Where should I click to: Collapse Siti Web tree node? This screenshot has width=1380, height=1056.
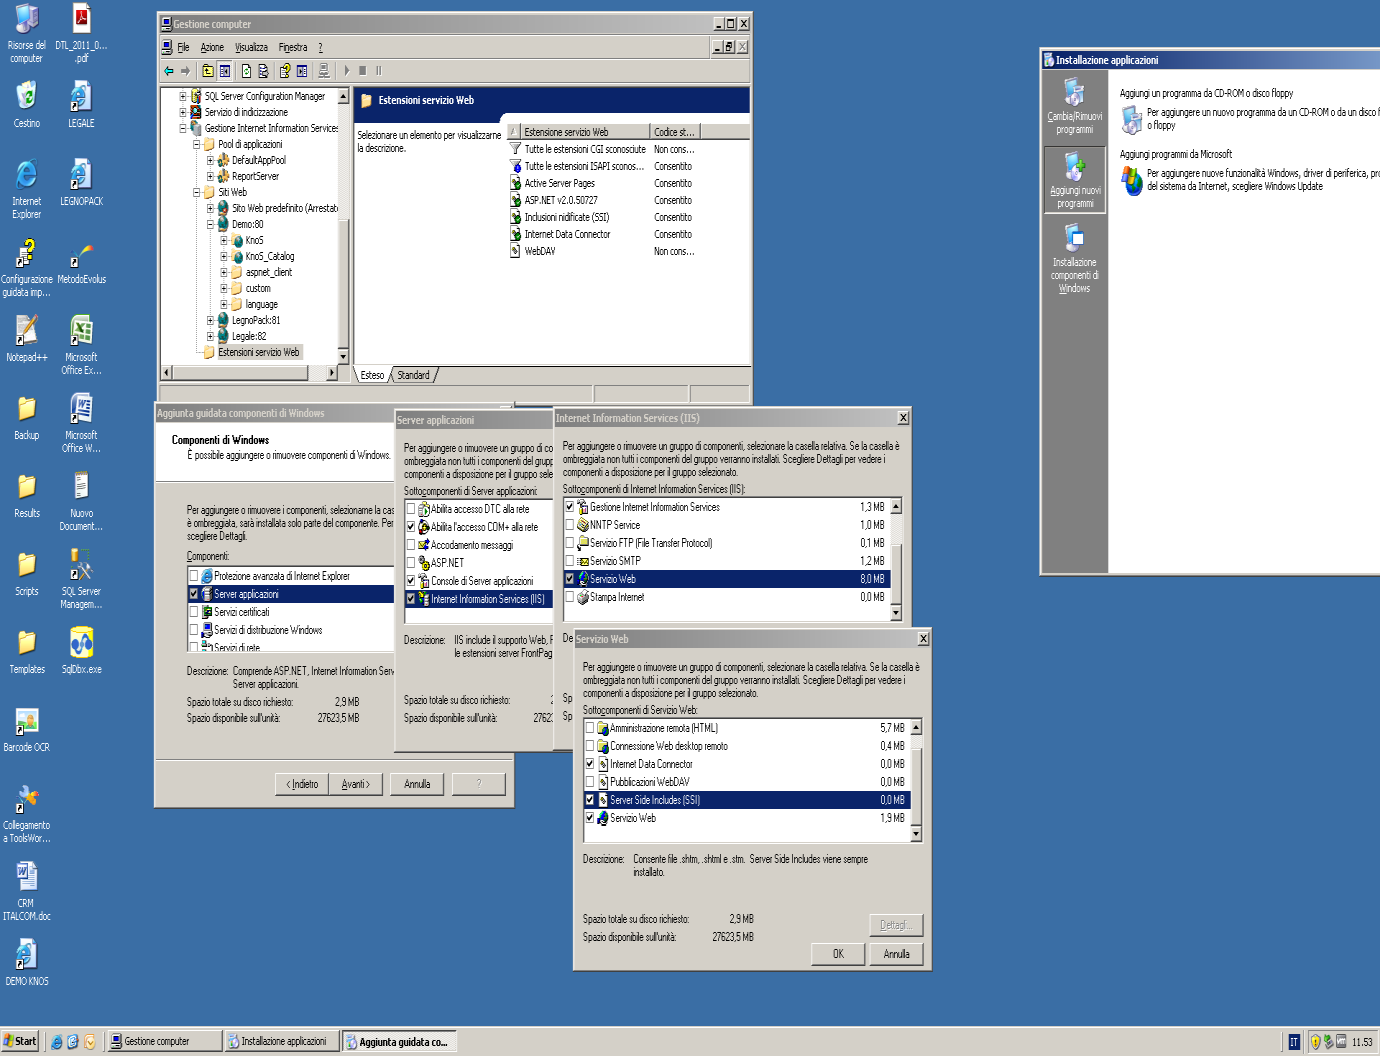[197, 193]
